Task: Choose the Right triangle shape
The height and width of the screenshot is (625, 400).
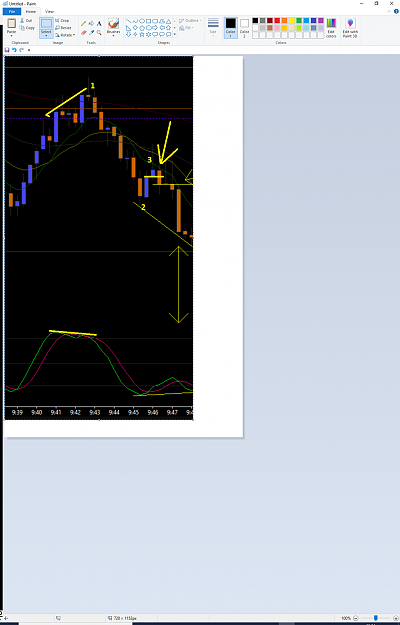Action: 129,28
